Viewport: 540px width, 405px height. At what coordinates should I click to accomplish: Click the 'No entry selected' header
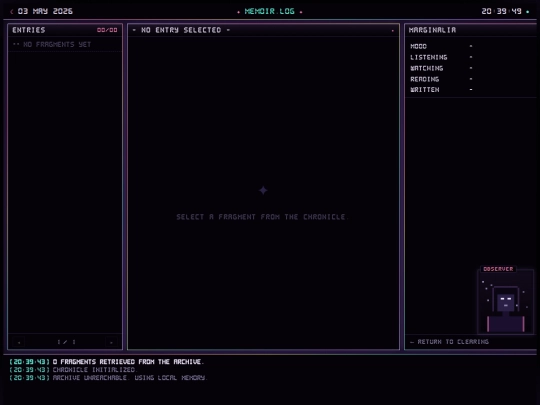pyautogui.click(x=181, y=30)
